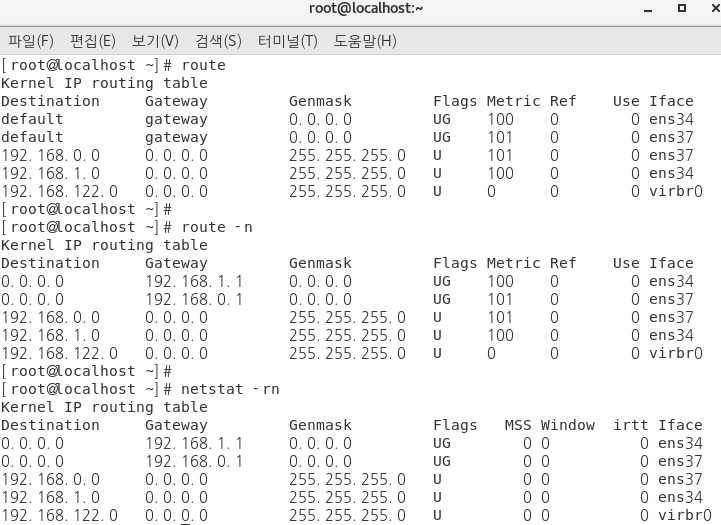Open the 도움말(H) menu
Screen dimensions: 721x525
click(x=365, y=41)
